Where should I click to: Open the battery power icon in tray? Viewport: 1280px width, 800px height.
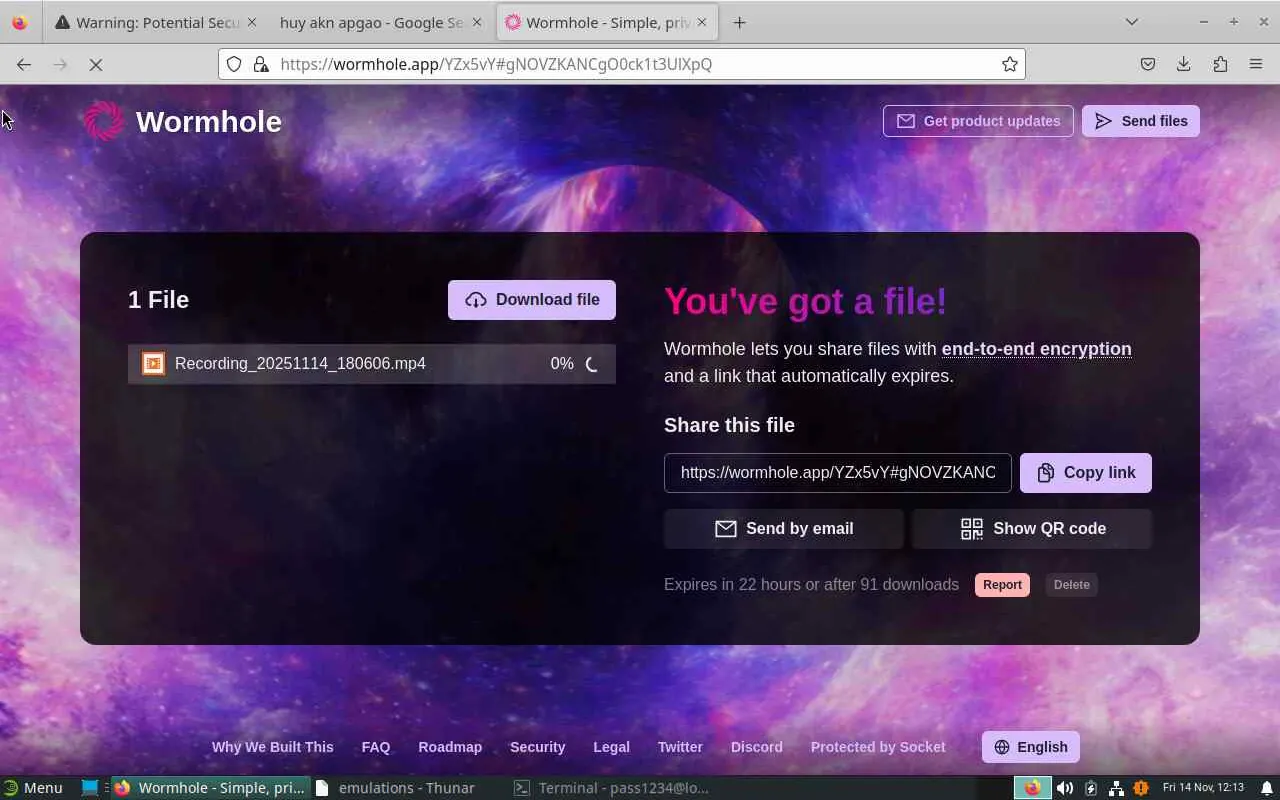click(1091, 788)
